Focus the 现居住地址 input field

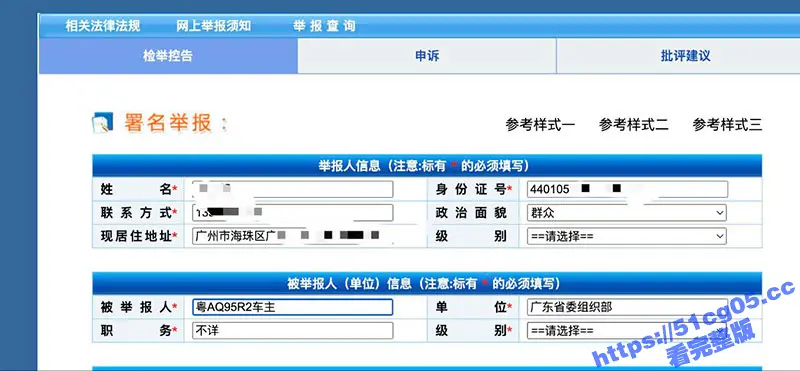coord(293,236)
